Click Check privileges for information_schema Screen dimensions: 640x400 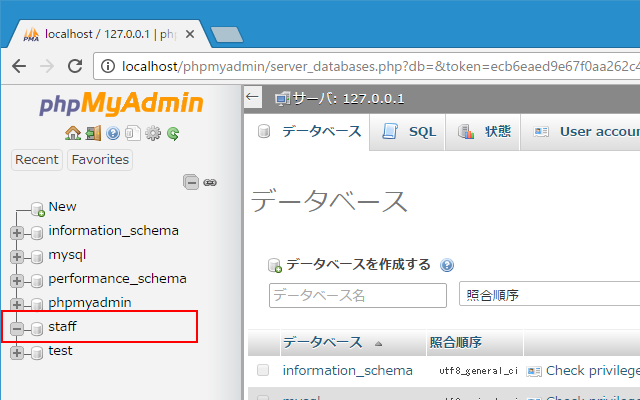(x=593, y=371)
